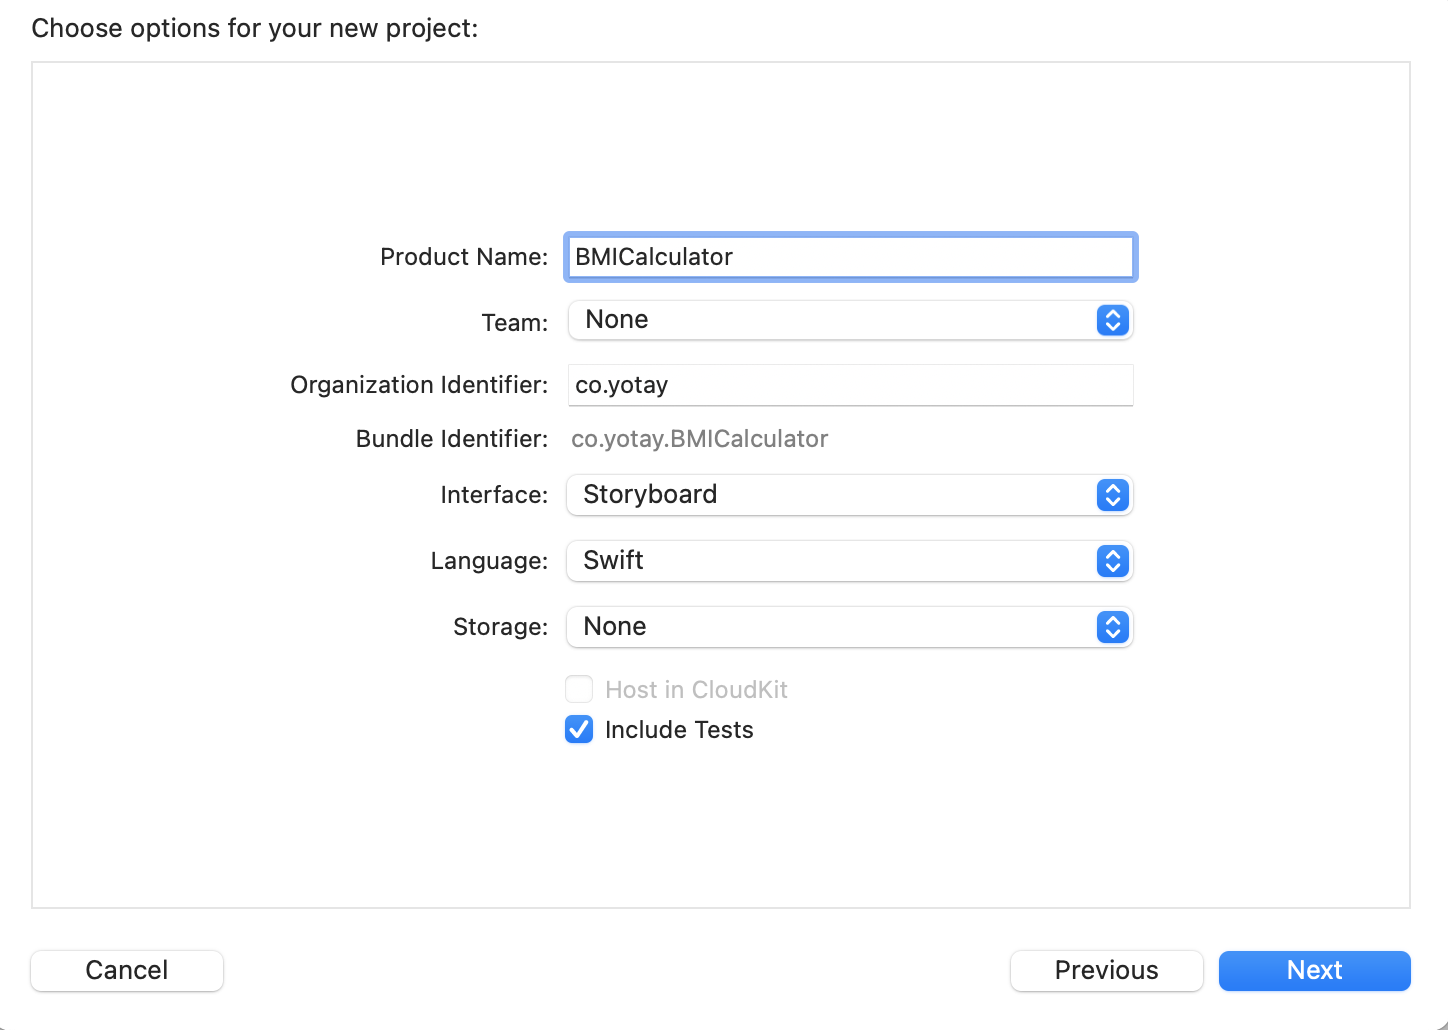The width and height of the screenshot is (1448, 1030).
Task: Click the disabled Host in CloudKit checkbox
Action: point(579,690)
